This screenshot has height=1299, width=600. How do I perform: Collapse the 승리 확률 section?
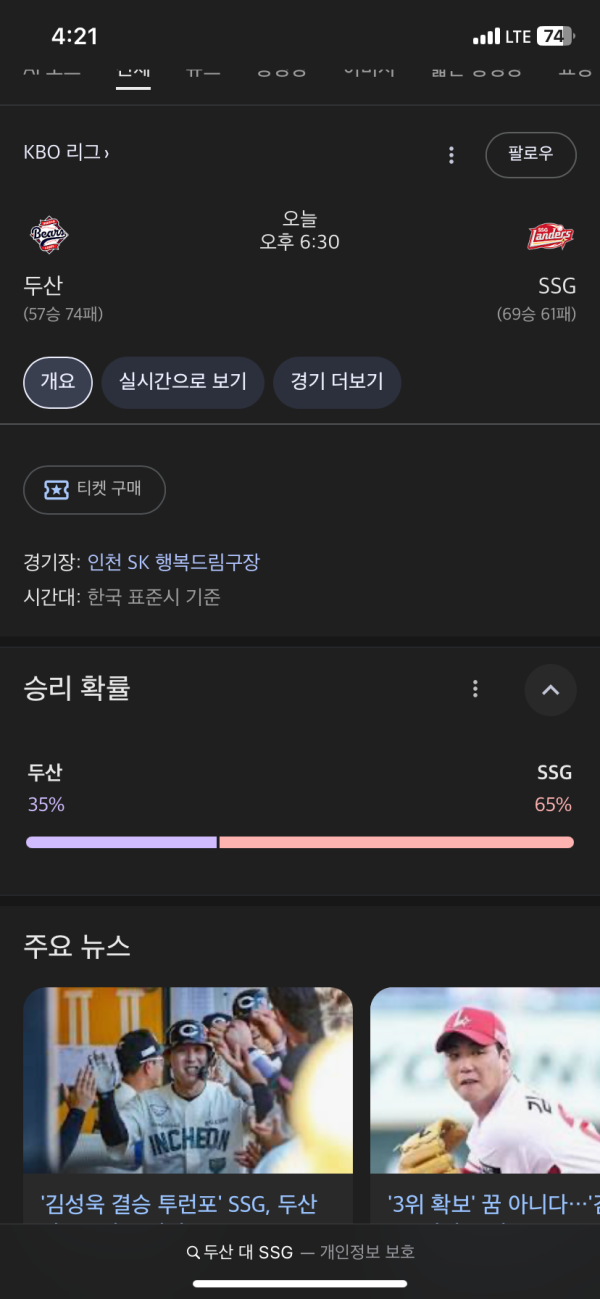pos(550,690)
